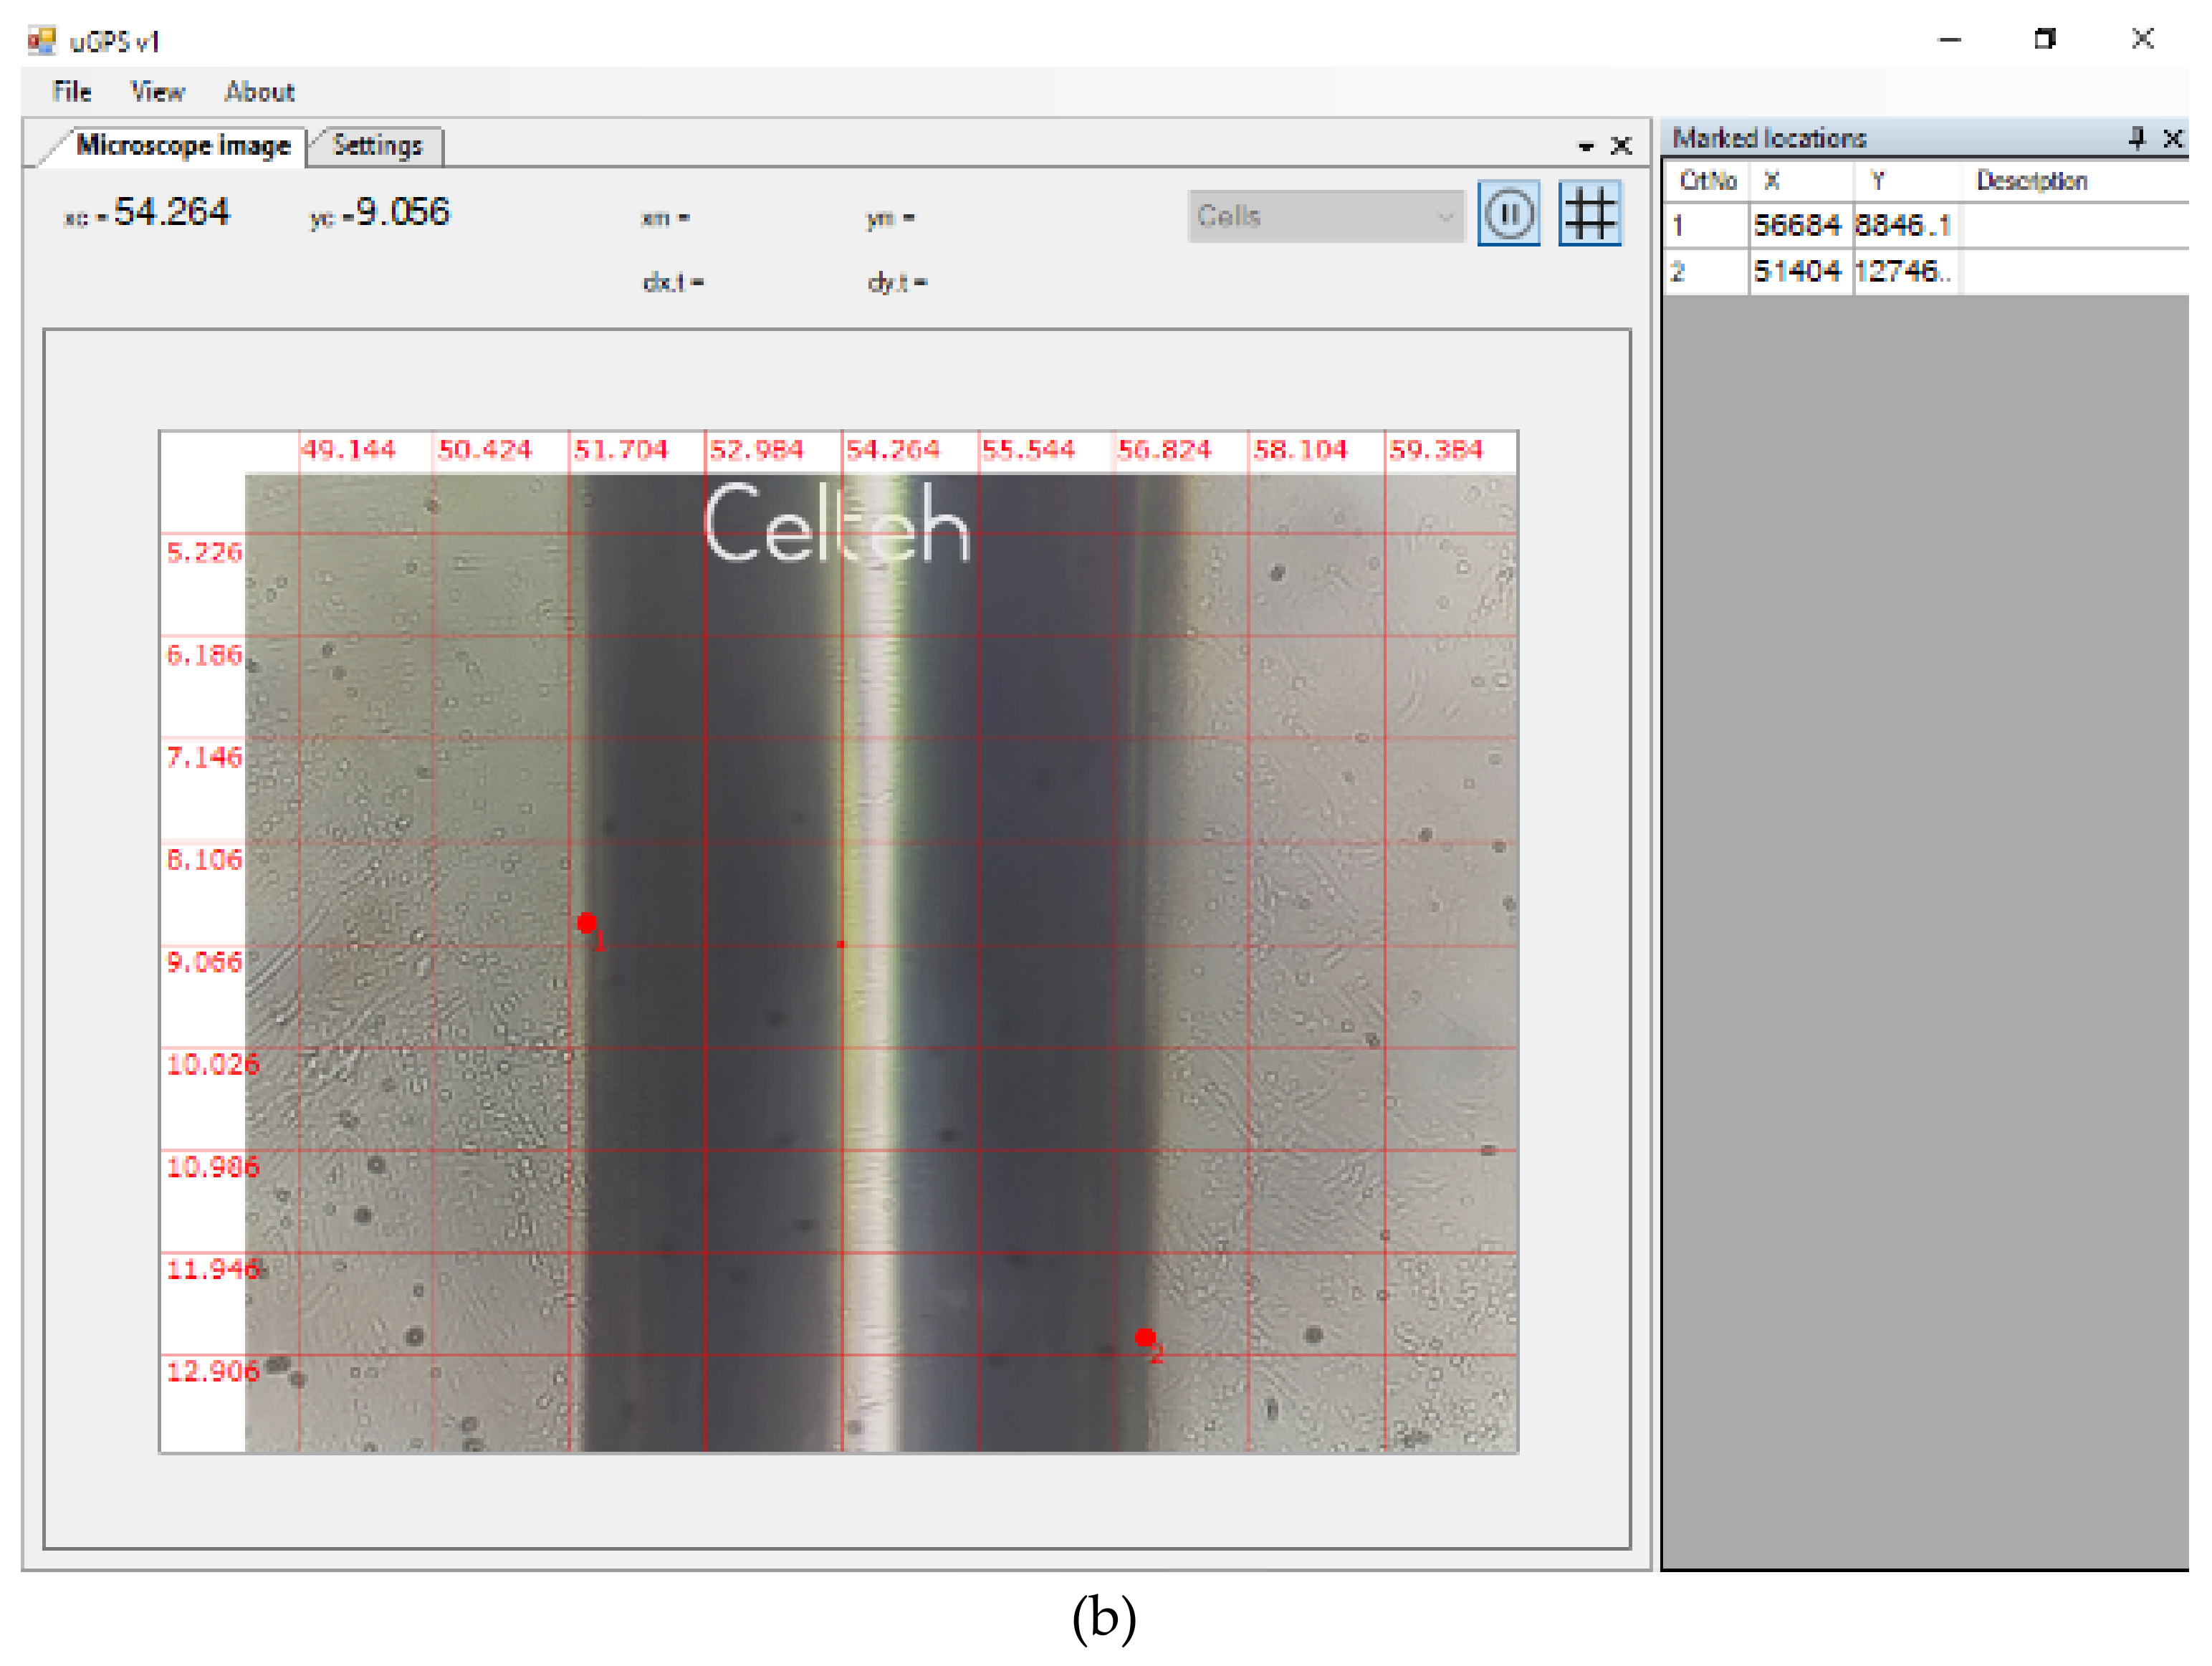Screen dimensions: 2212x1666
Task: Open the About menu
Action: point(259,92)
